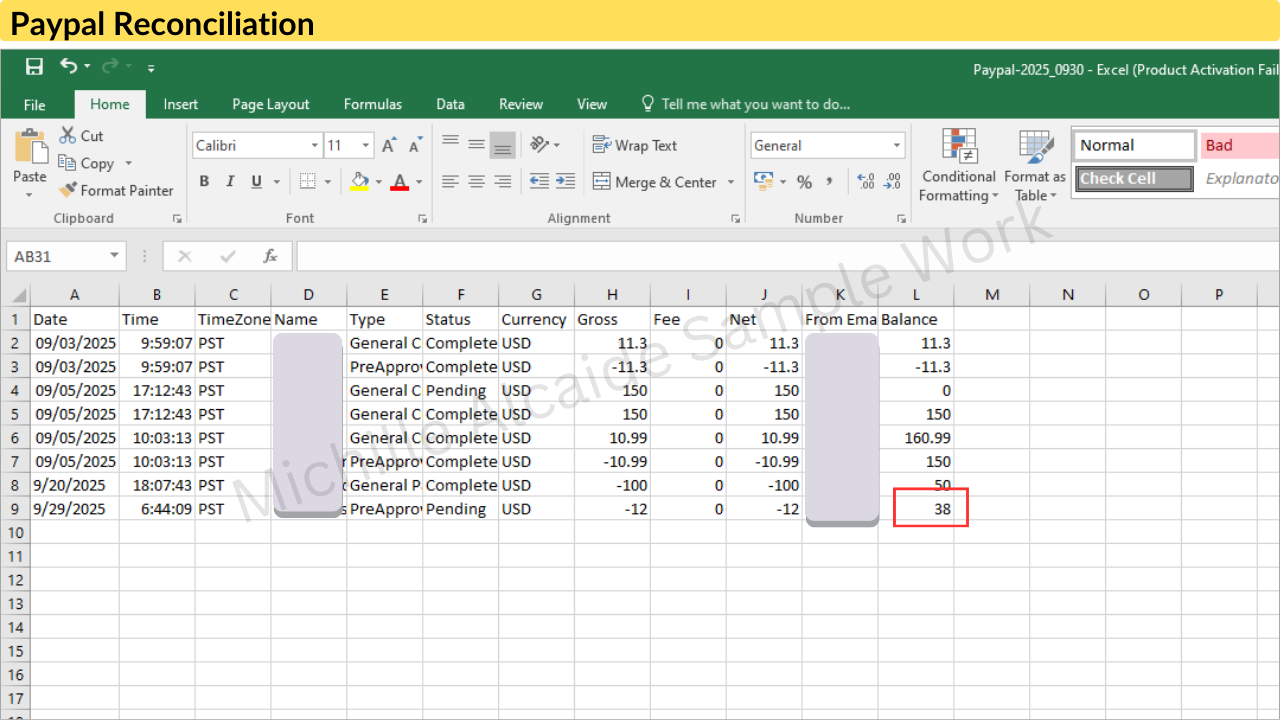Go to the Formulas tab
This screenshot has width=1280, height=720.
373,104
